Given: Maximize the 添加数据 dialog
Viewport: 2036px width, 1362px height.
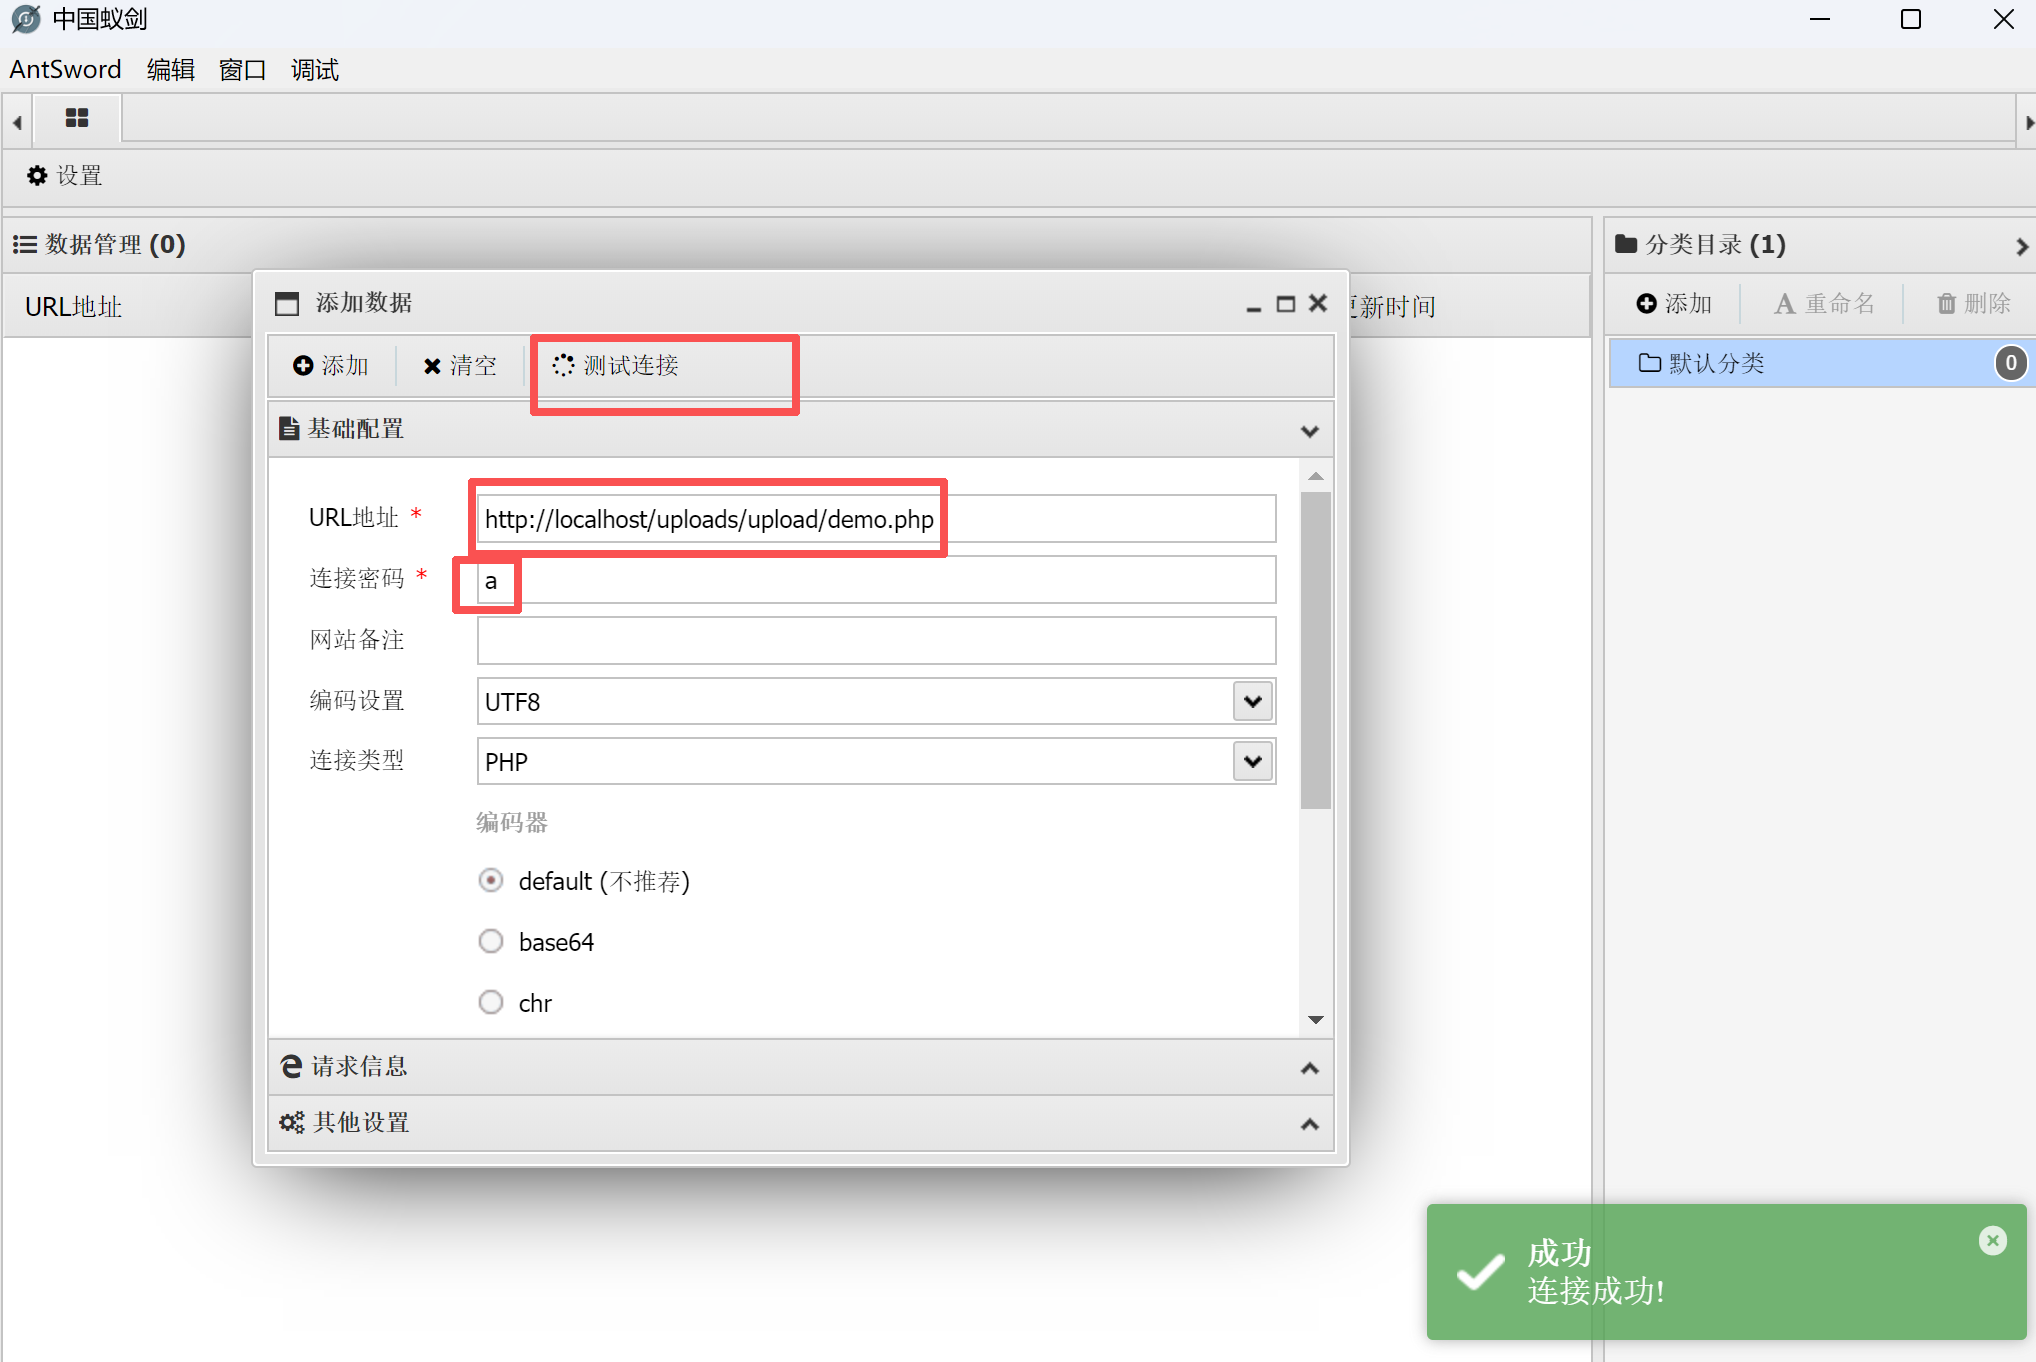Looking at the screenshot, I should click(x=1286, y=304).
